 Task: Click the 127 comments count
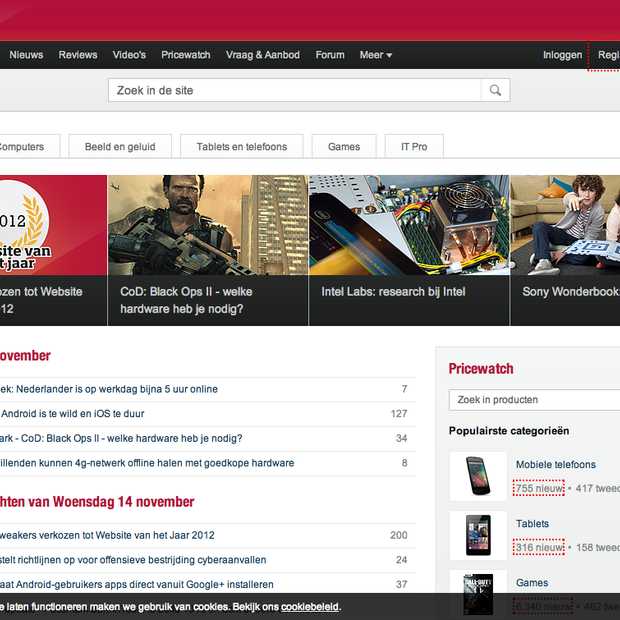click(399, 414)
